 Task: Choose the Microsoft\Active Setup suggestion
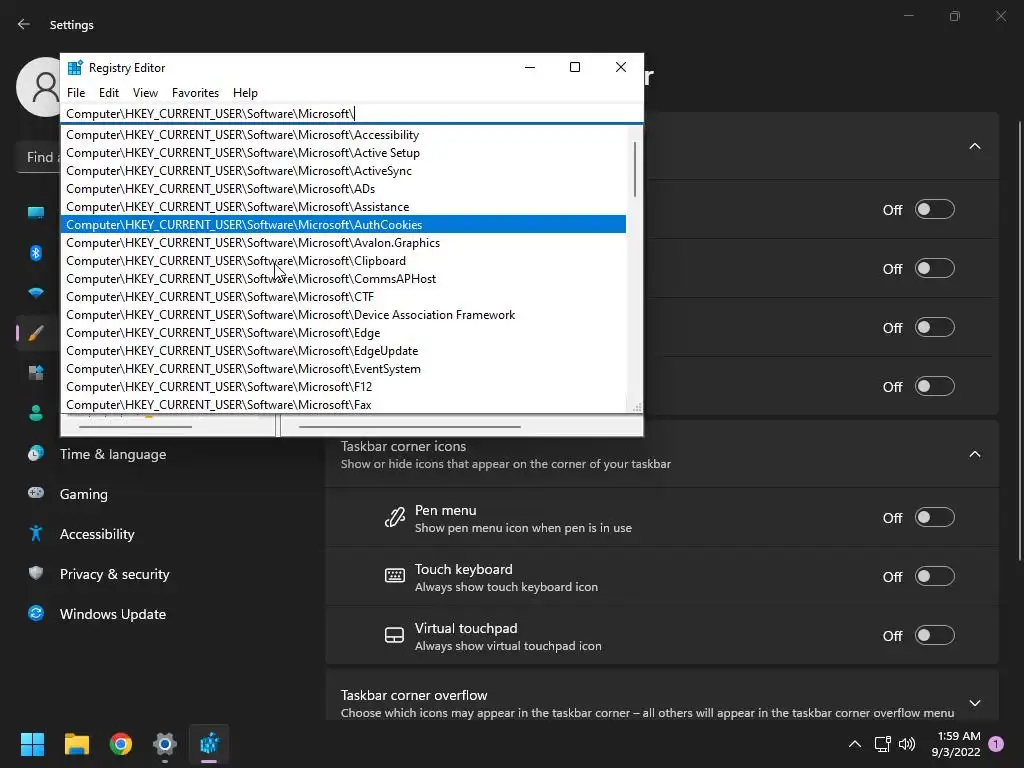point(344,153)
